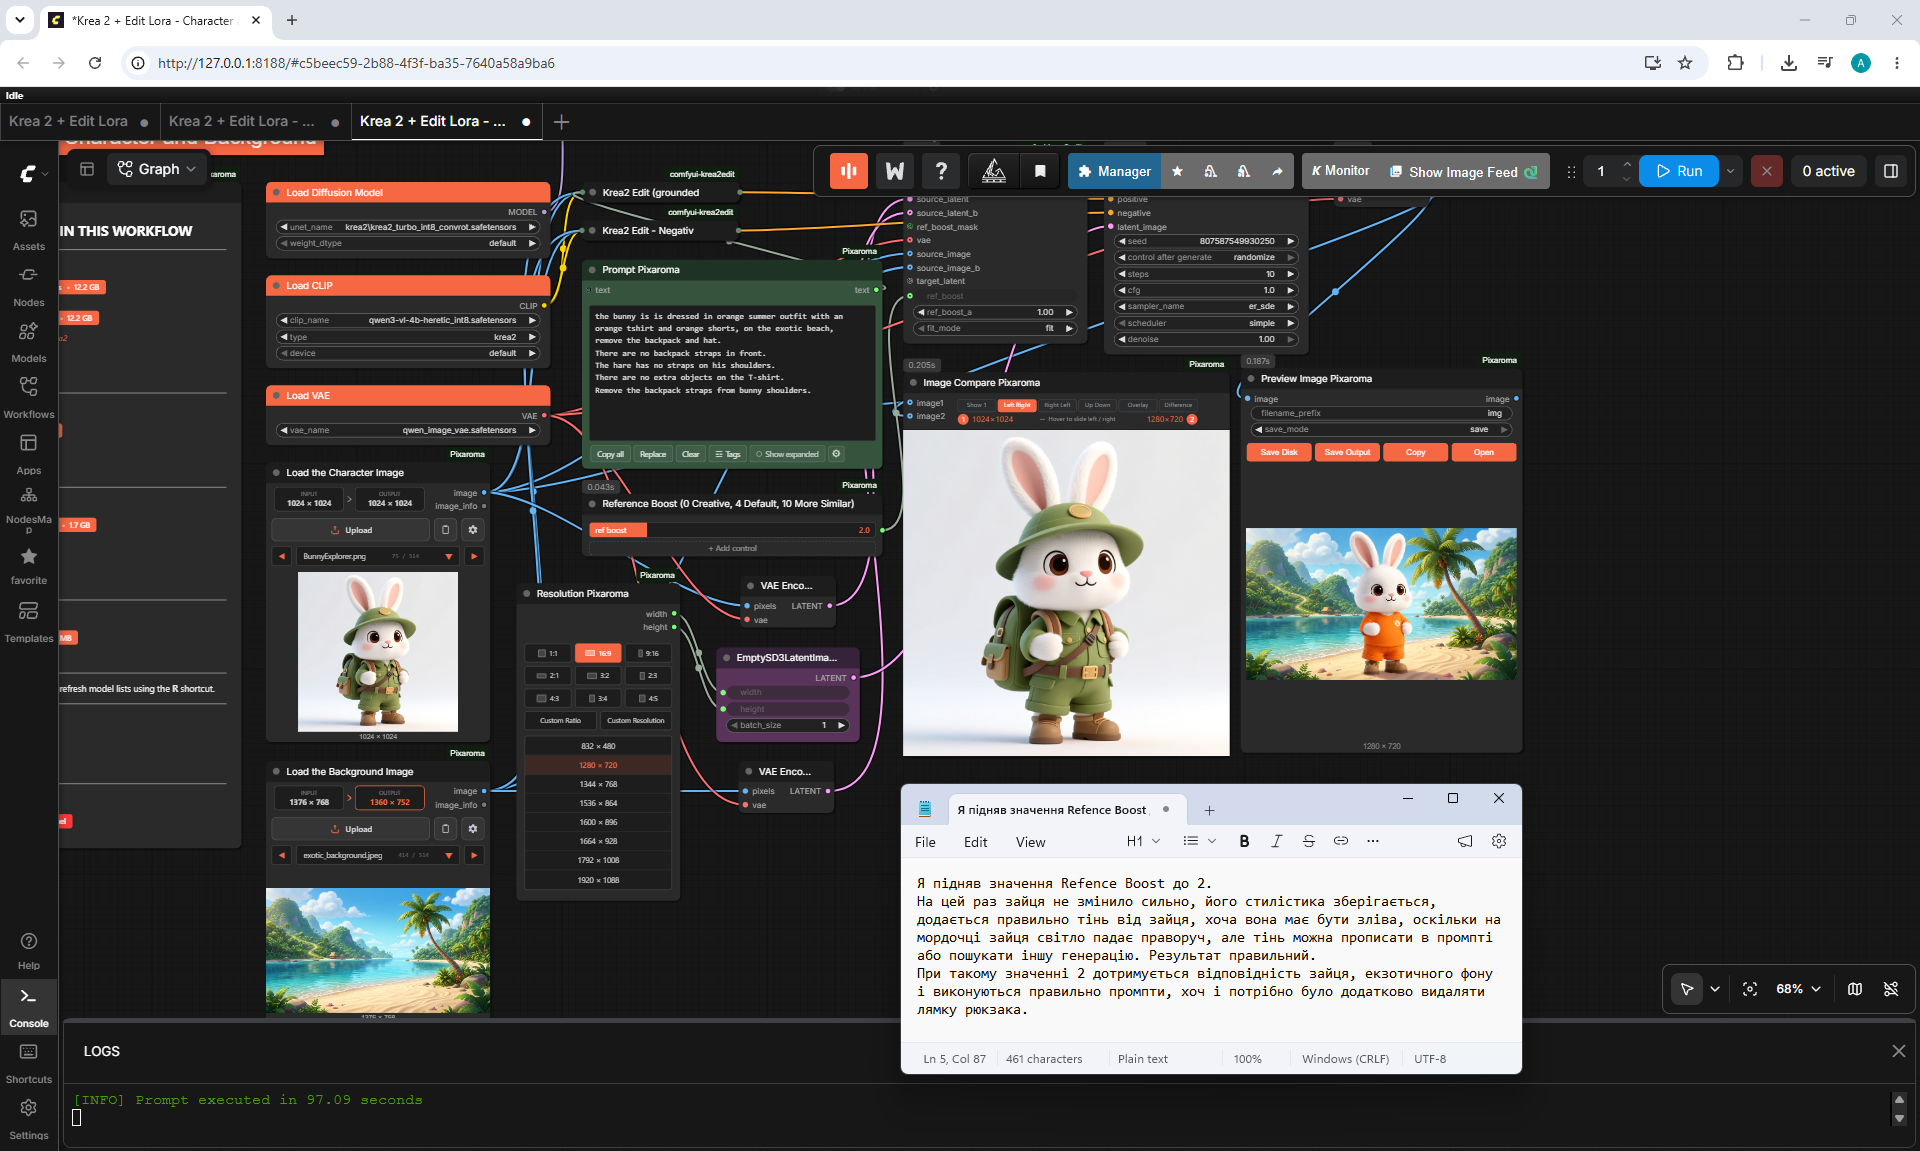Click the bookmark toolbar icon
The height and width of the screenshot is (1151, 1920).
[x=1040, y=171]
